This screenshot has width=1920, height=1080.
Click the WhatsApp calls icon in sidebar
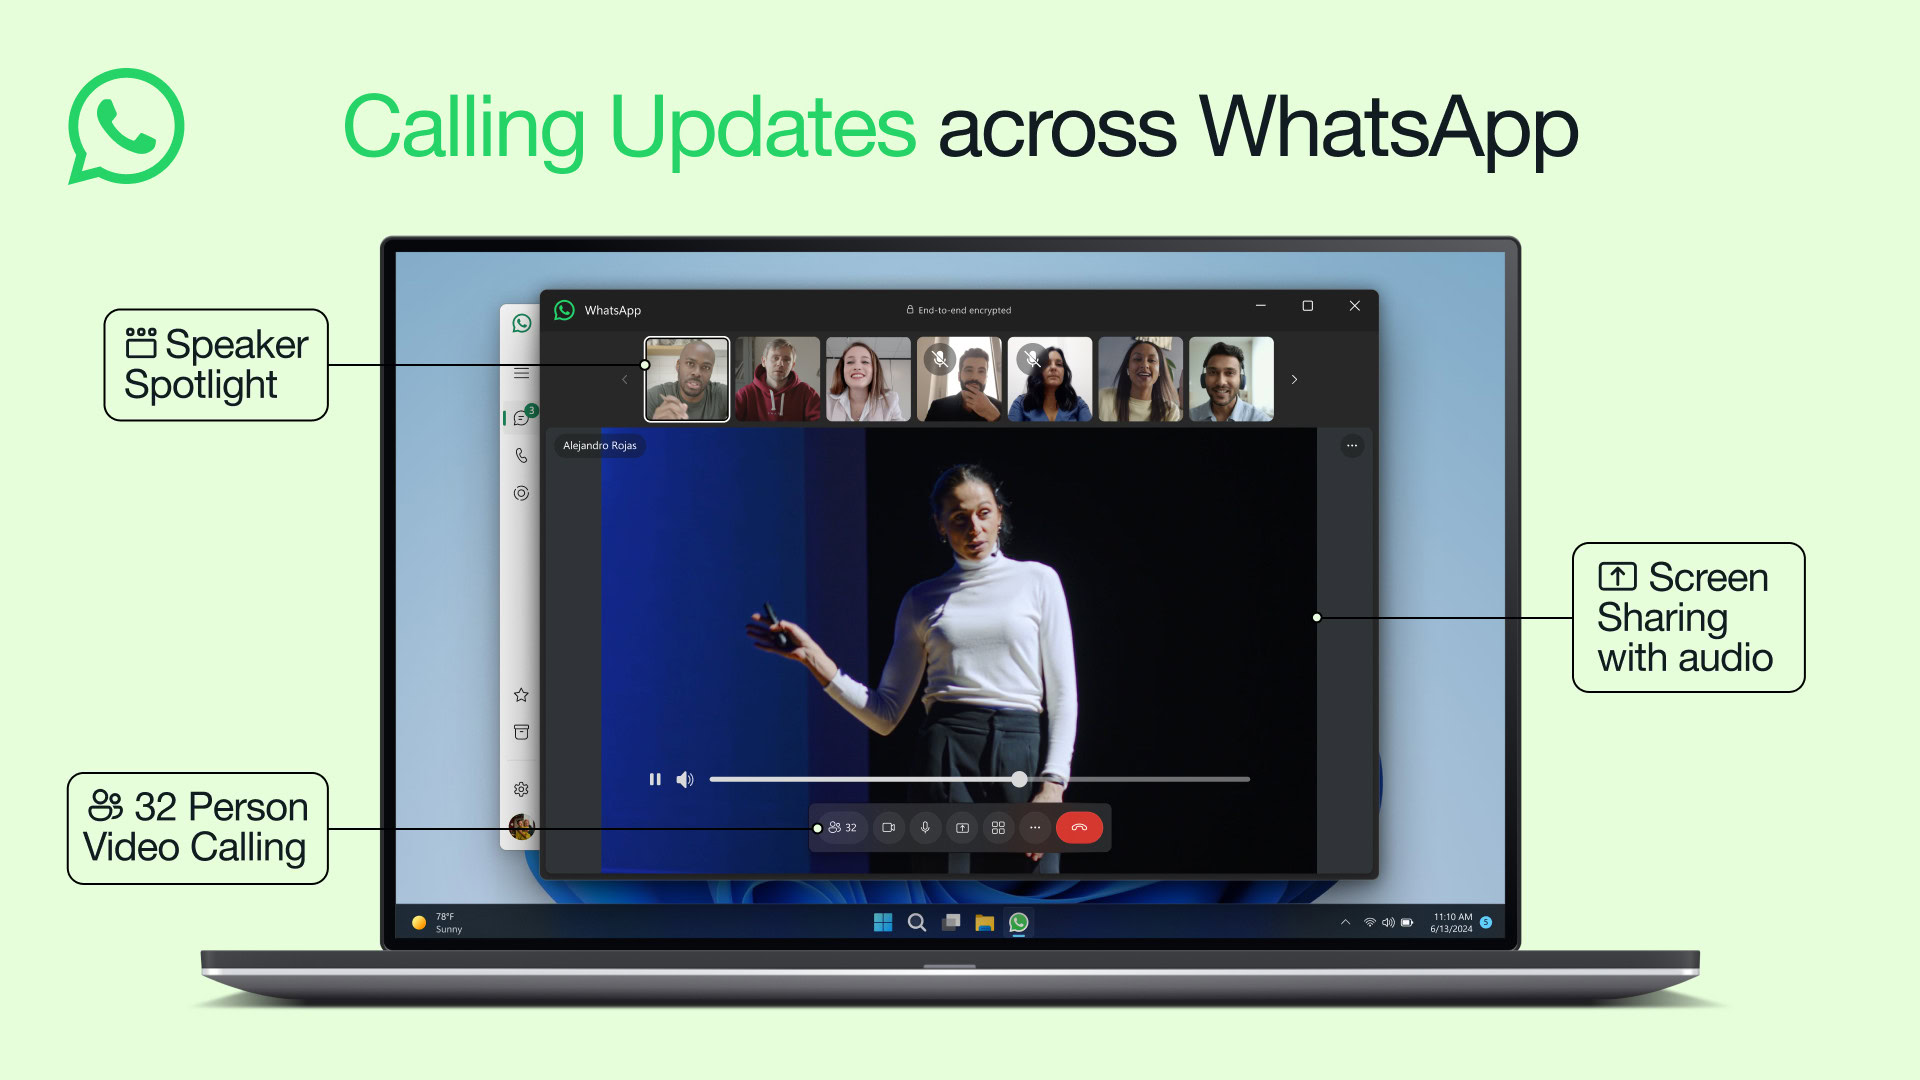coord(520,456)
